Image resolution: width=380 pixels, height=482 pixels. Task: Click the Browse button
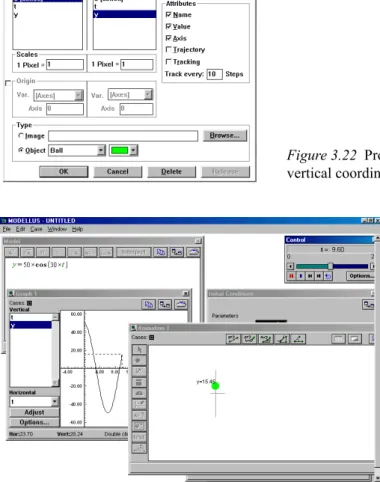pyautogui.click(x=225, y=135)
